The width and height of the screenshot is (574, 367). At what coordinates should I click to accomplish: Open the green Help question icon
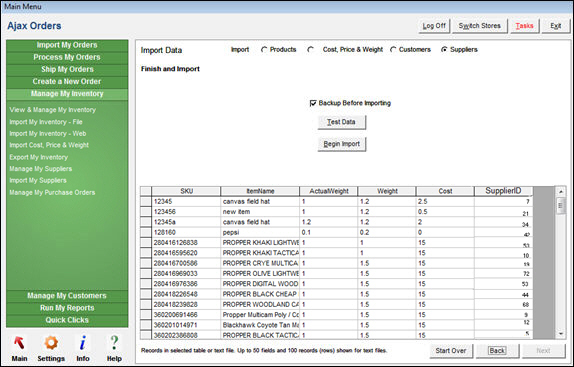pos(114,343)
